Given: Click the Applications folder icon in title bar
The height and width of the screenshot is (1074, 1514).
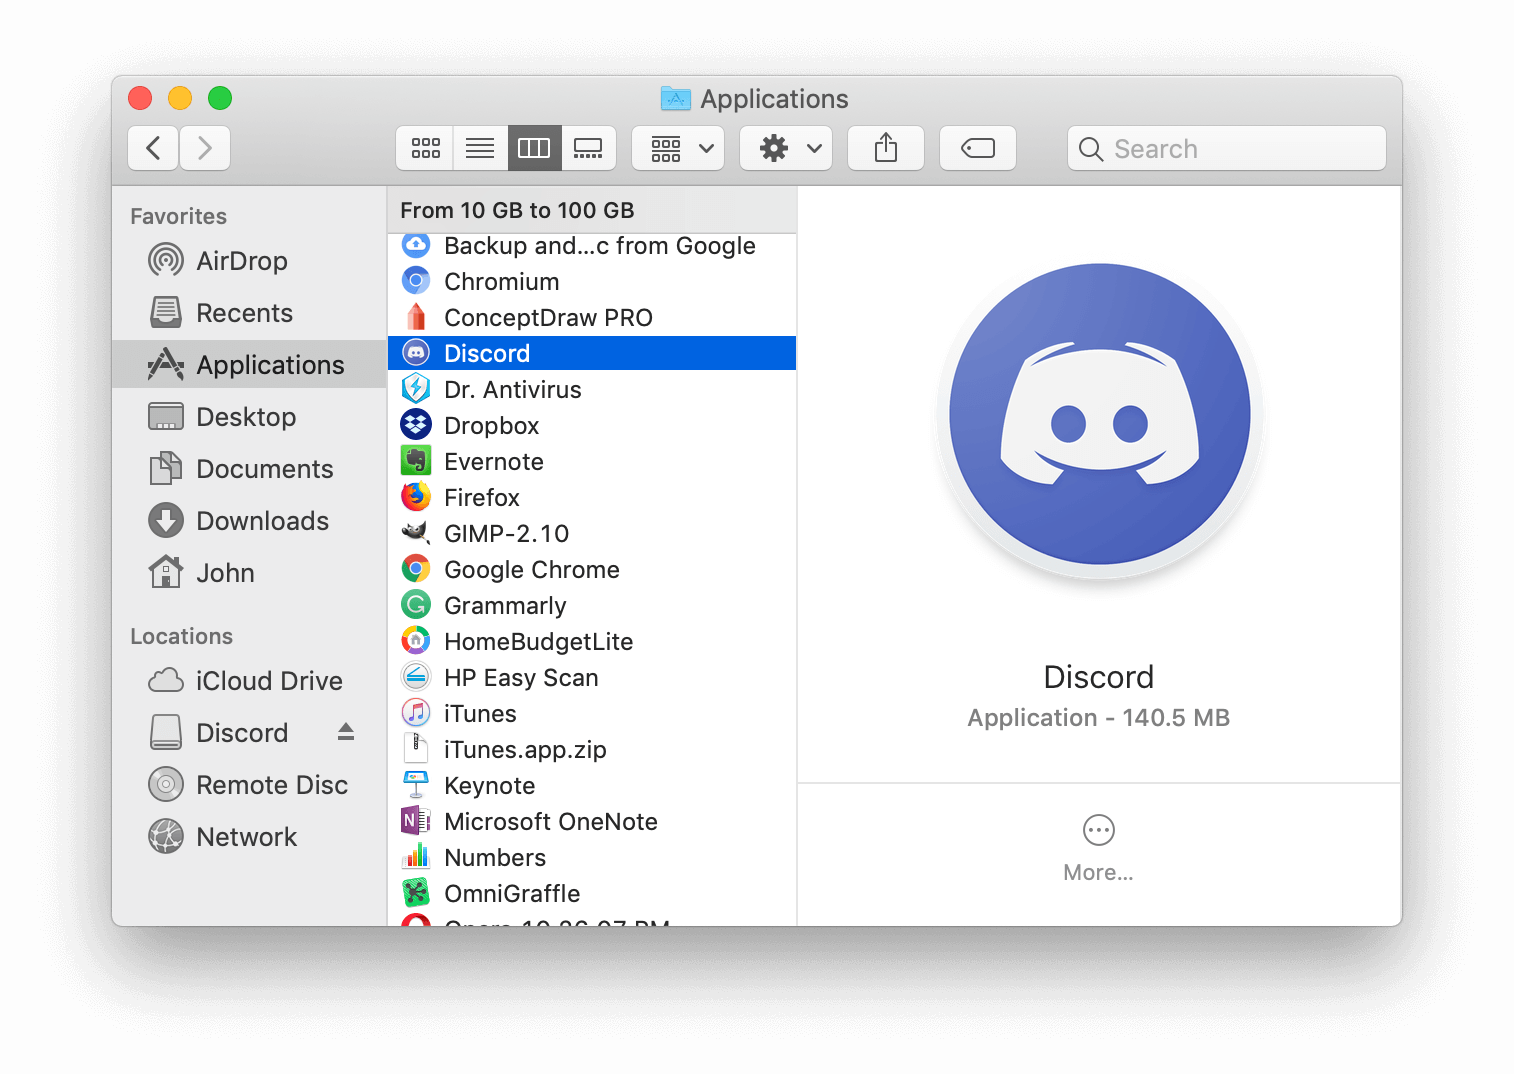Looking at the screenshot, I should click(x=676, y=98).
